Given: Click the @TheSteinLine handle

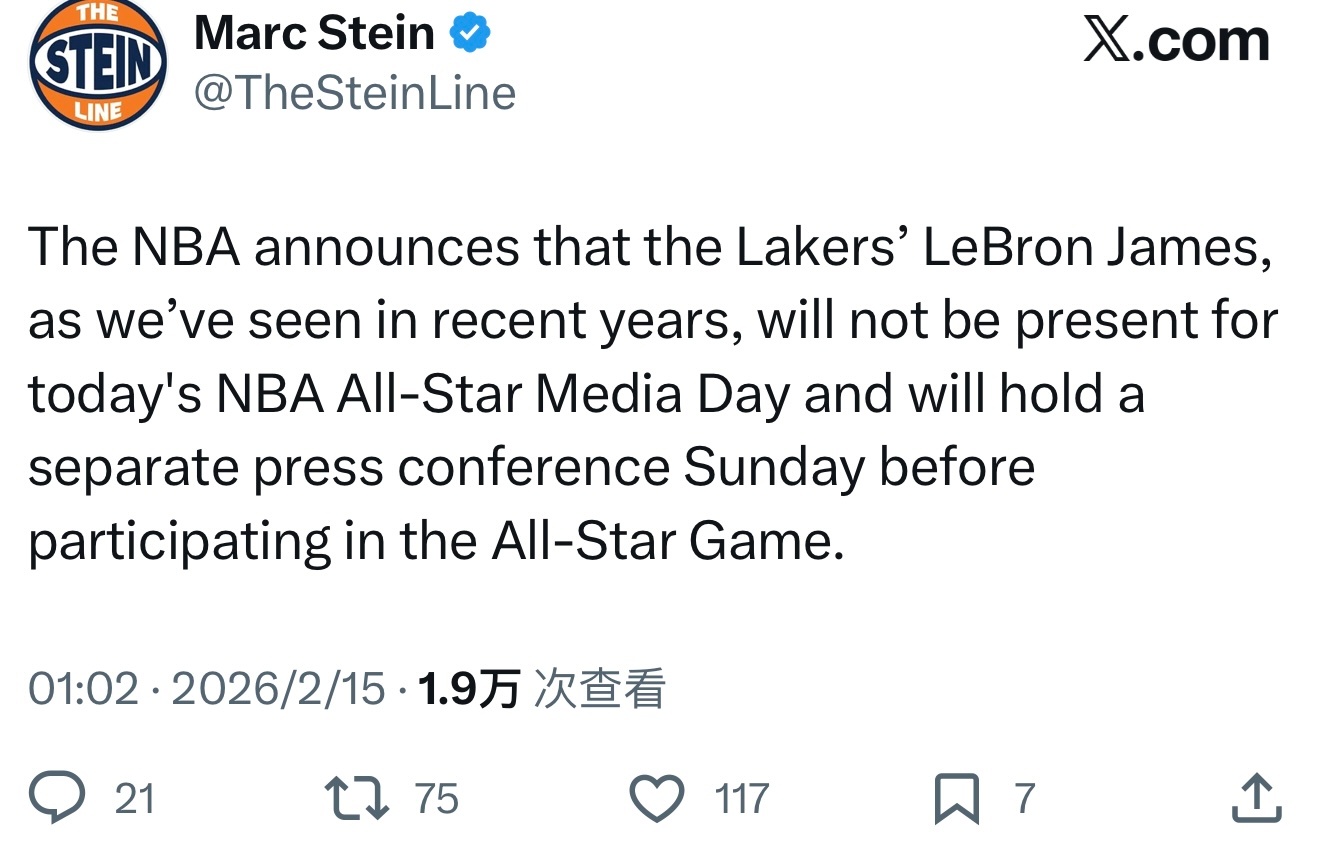Looking at the screenshot, I should point(355,93).
